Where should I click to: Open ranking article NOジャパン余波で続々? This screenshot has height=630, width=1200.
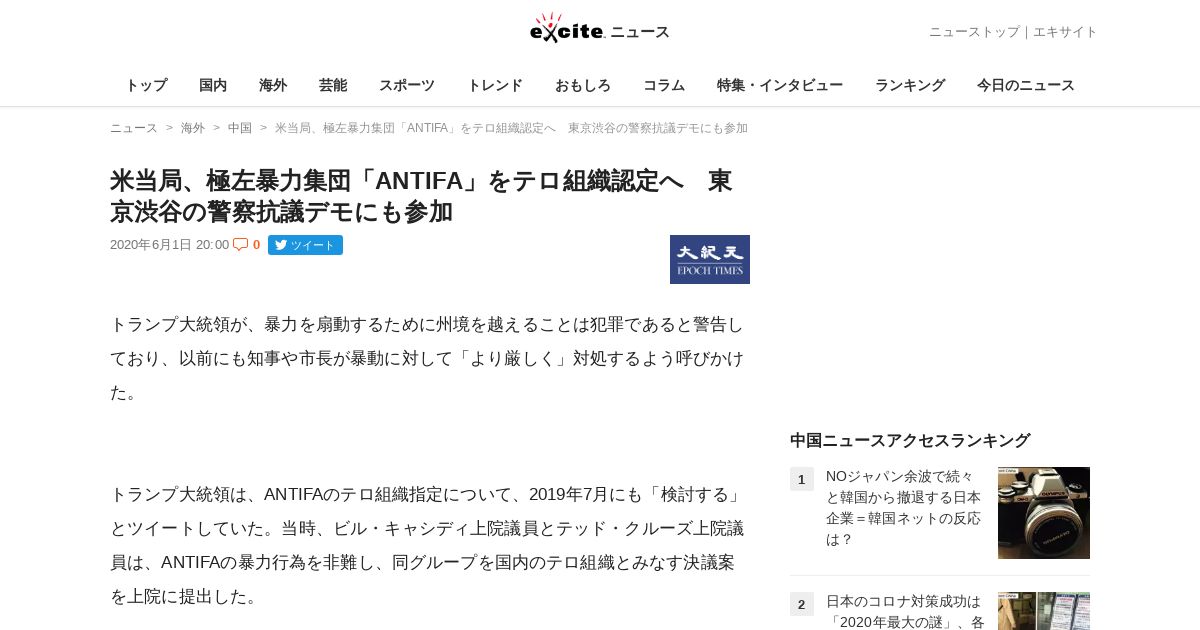coord(904,508)
